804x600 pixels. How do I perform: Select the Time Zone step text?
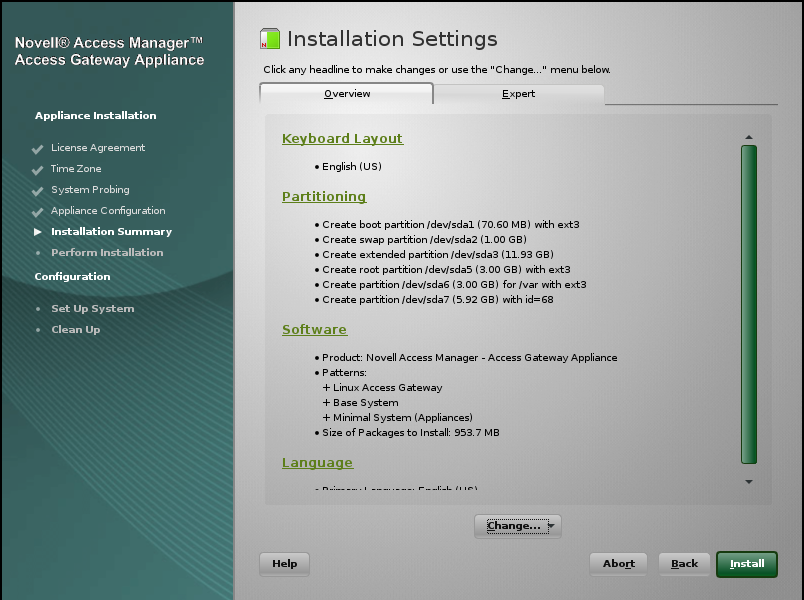pyautogui.click(x=76, y=169)
